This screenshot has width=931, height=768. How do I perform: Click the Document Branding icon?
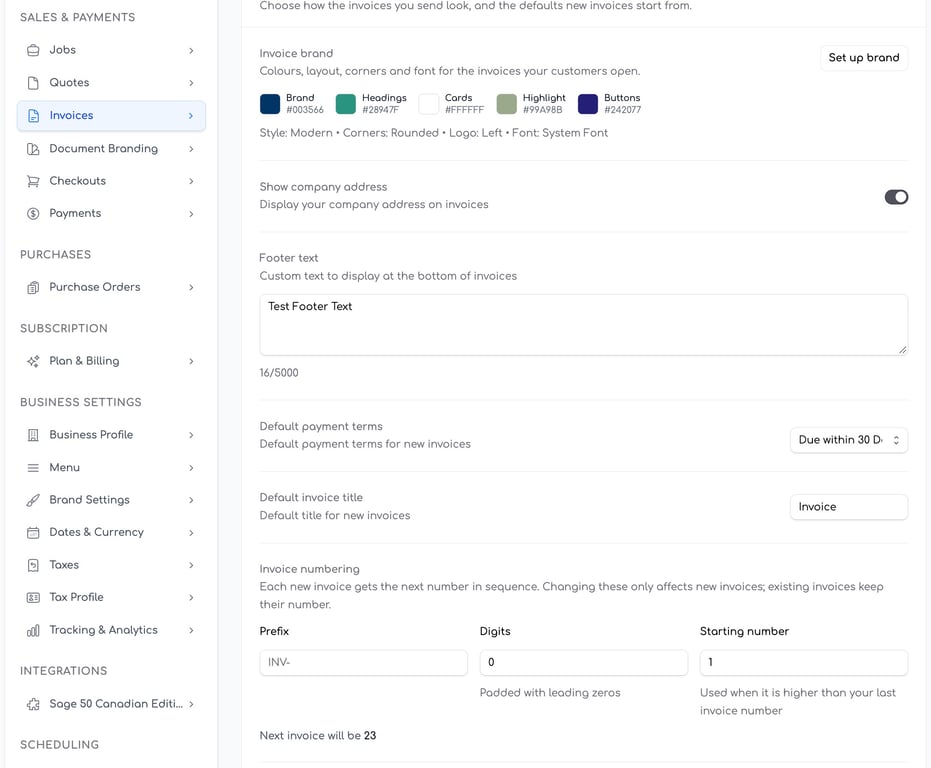coord(33,148)
